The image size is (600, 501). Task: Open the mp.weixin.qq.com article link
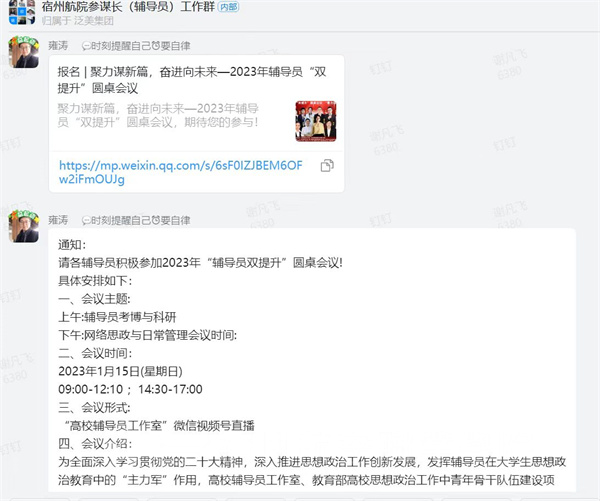181,172
